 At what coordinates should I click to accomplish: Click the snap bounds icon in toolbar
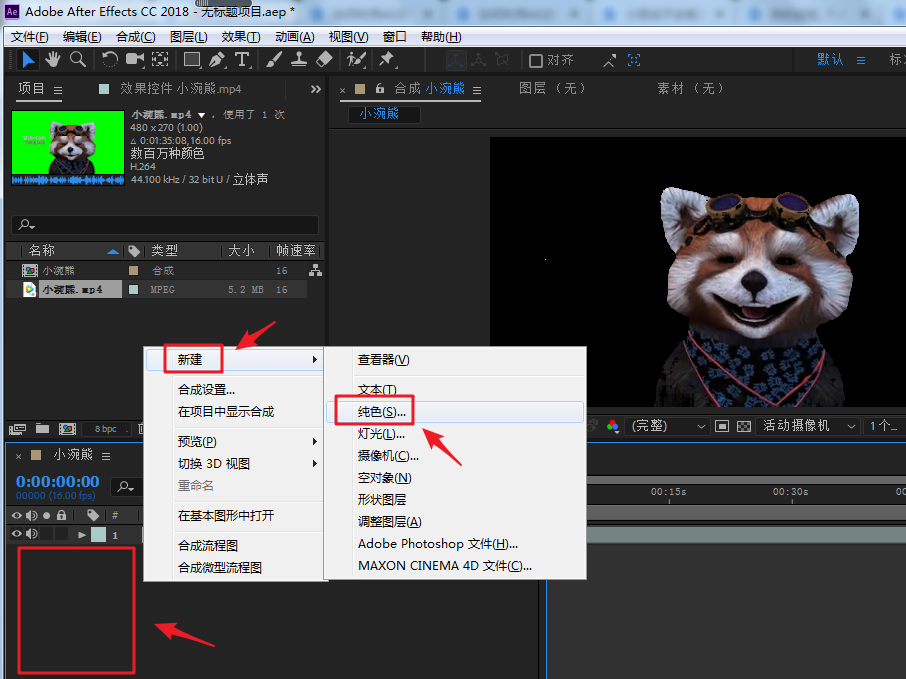(x=634, y=60)
